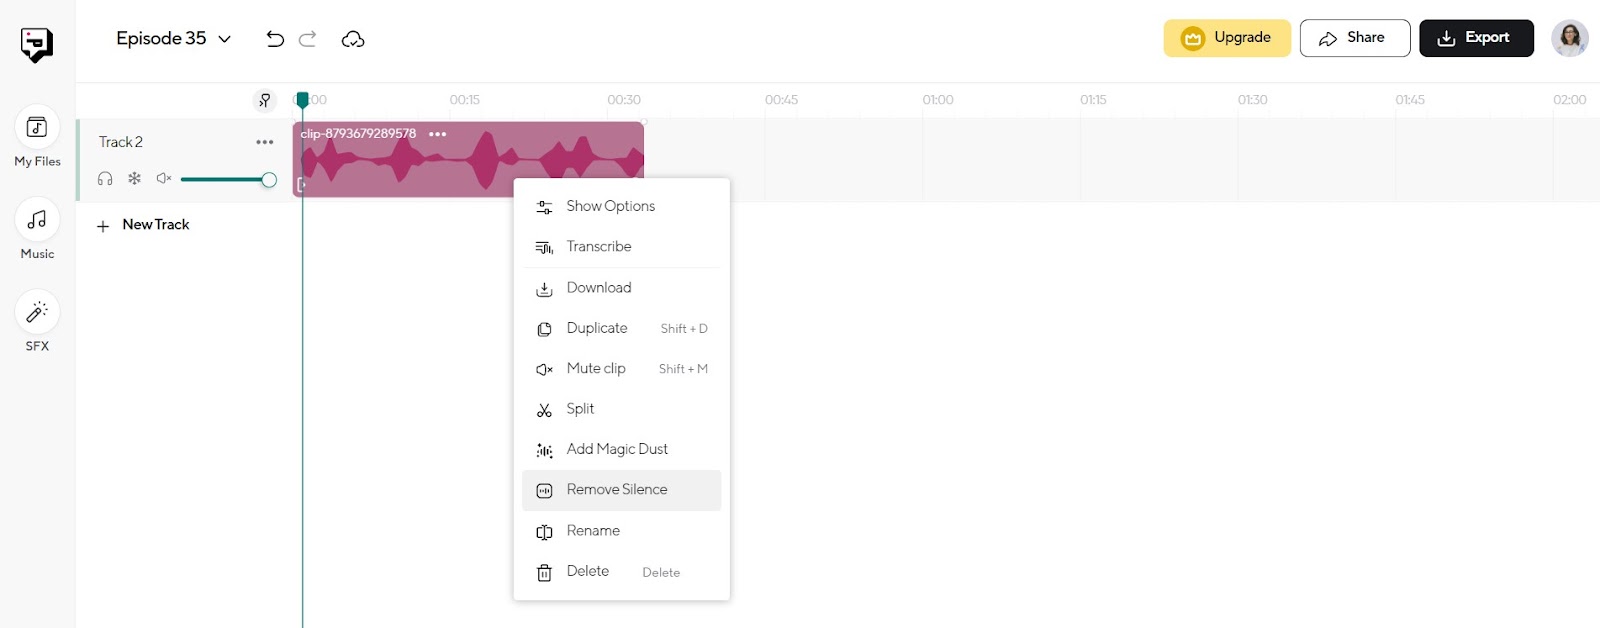Open the My Files panel
Screen dimensions: 1600x628
pos(37,137)
